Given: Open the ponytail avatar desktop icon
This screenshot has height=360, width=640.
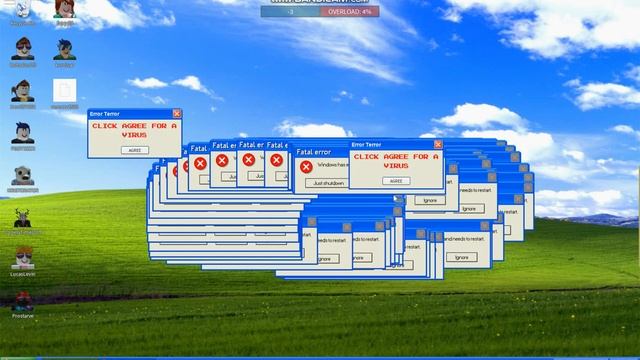Looking at the screenshot, I should point(22,91).
